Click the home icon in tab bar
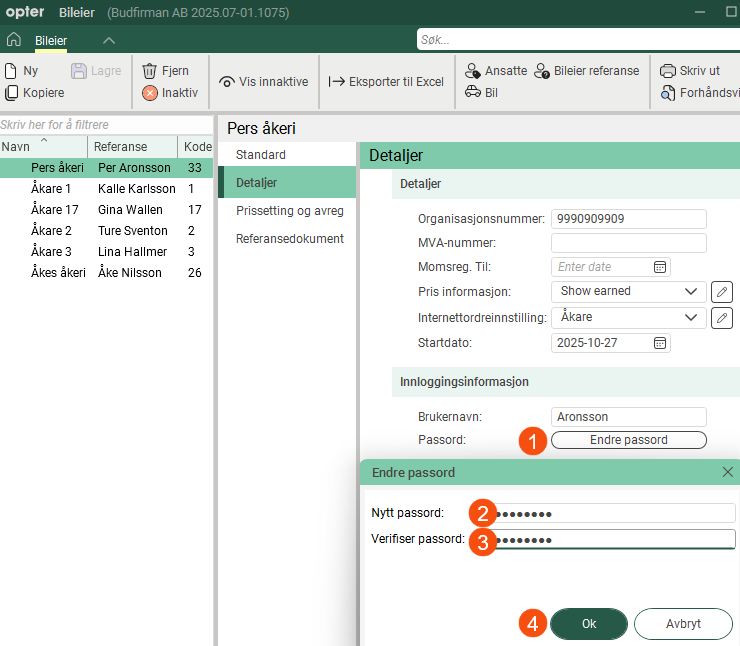This screenshot has width=740, height=646. click(x=14, y=40)
